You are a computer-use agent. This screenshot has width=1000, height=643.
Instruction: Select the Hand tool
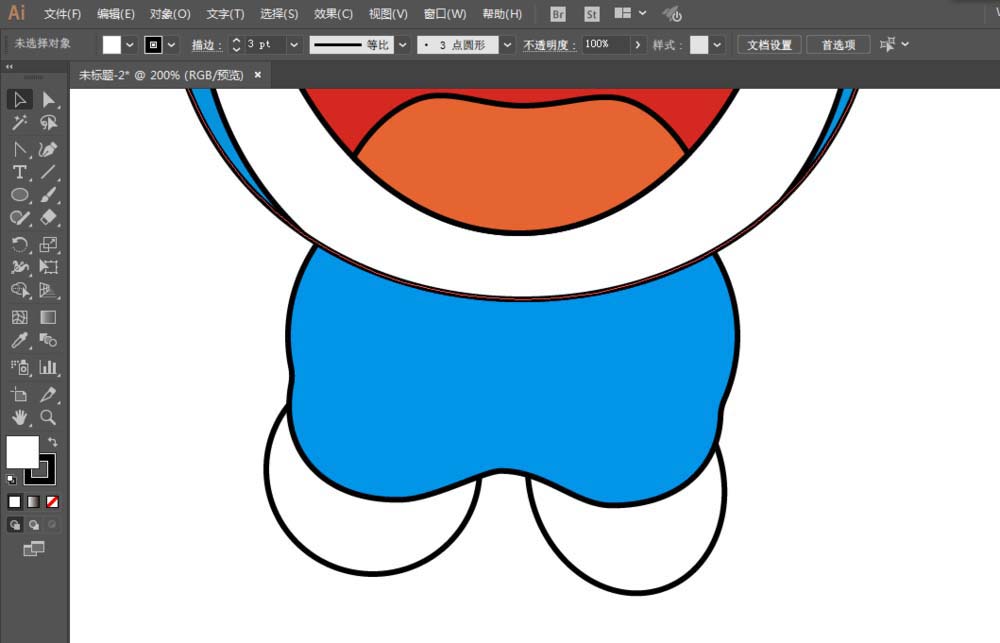[x=20, y=417]
